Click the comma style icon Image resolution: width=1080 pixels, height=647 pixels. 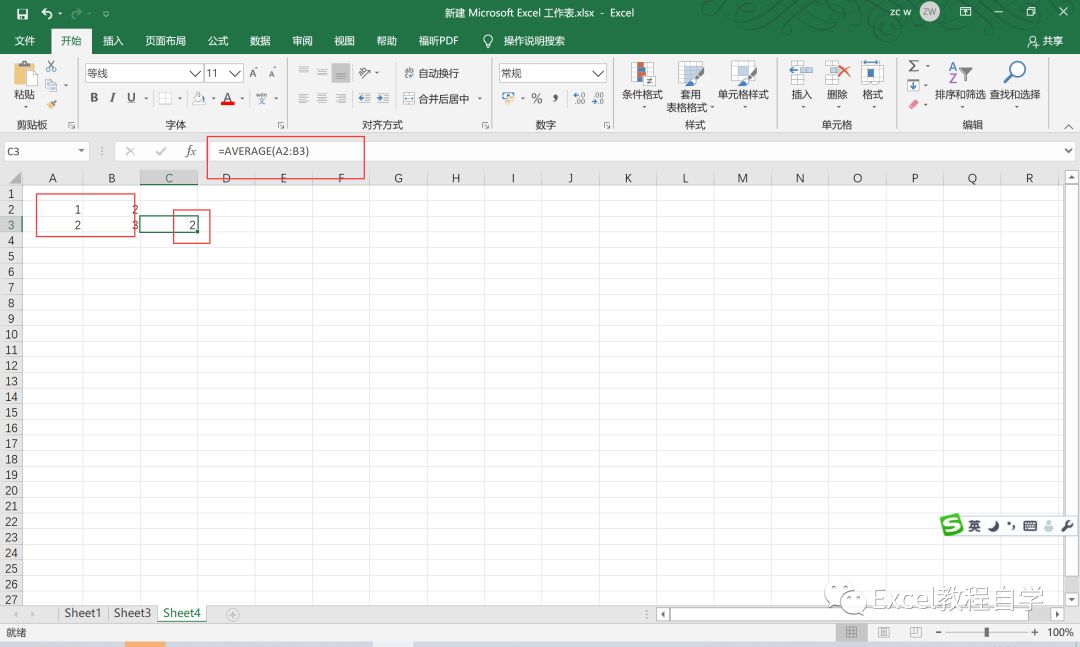point(555,99)
